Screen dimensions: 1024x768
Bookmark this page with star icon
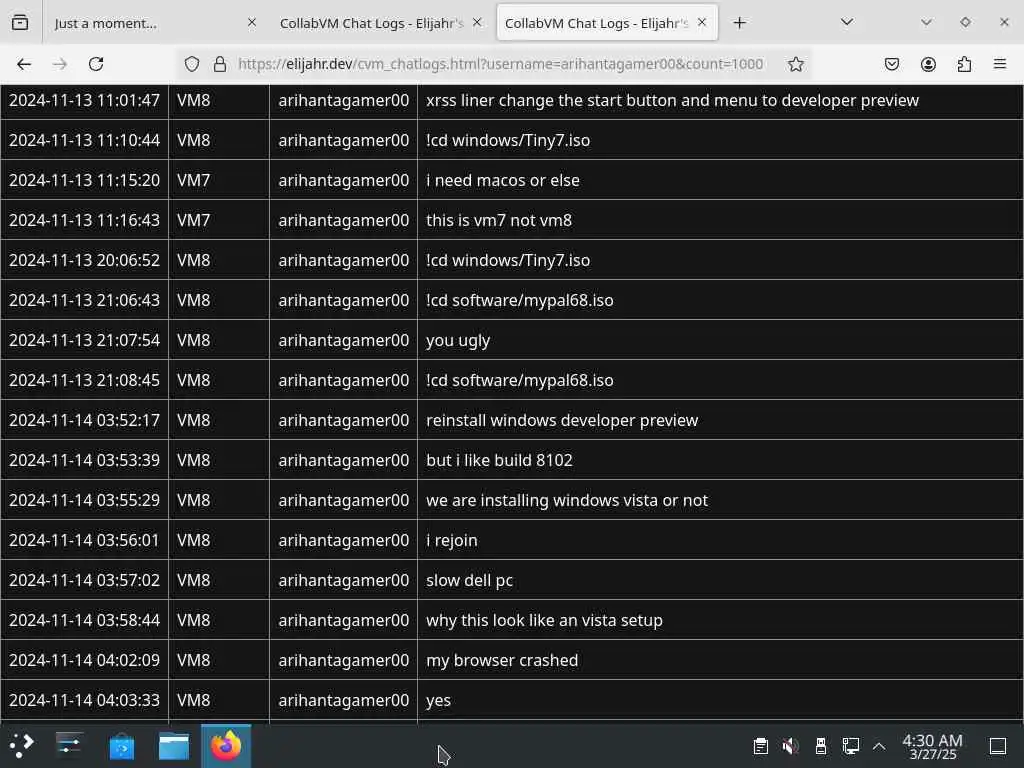[x=795, y=64]
